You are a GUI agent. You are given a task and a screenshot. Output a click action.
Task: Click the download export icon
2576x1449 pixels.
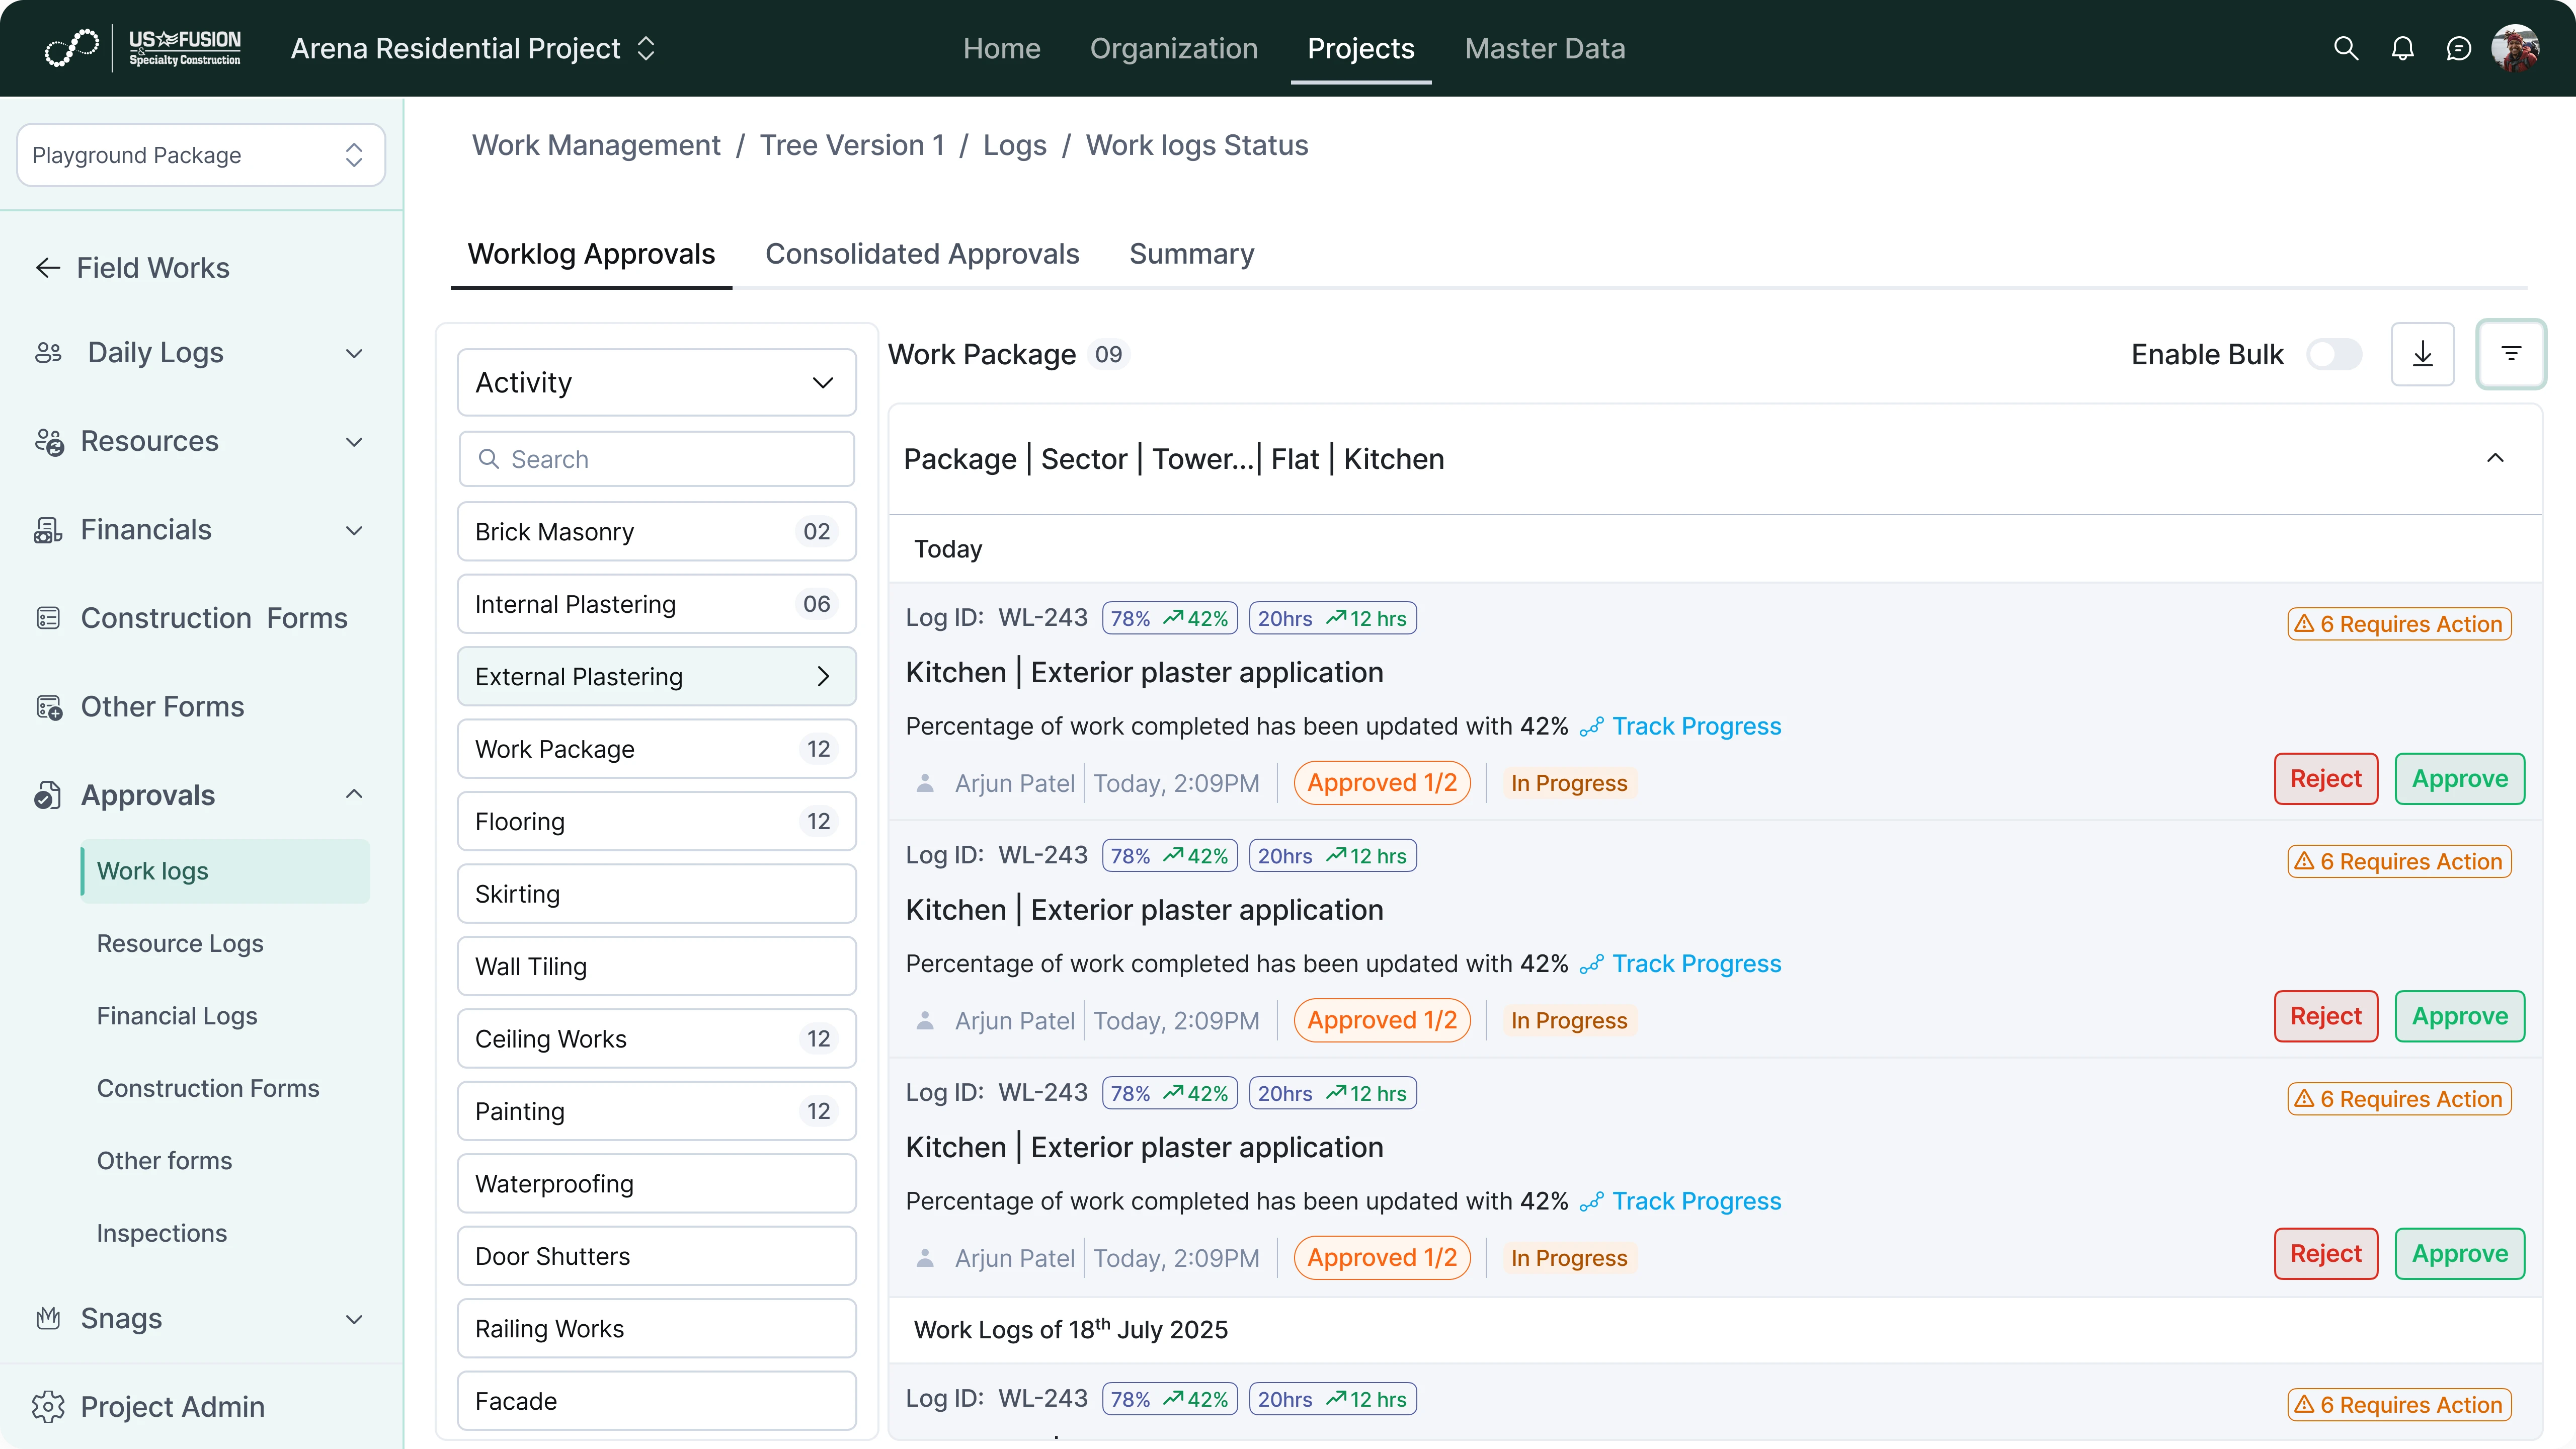[2423, 353]
